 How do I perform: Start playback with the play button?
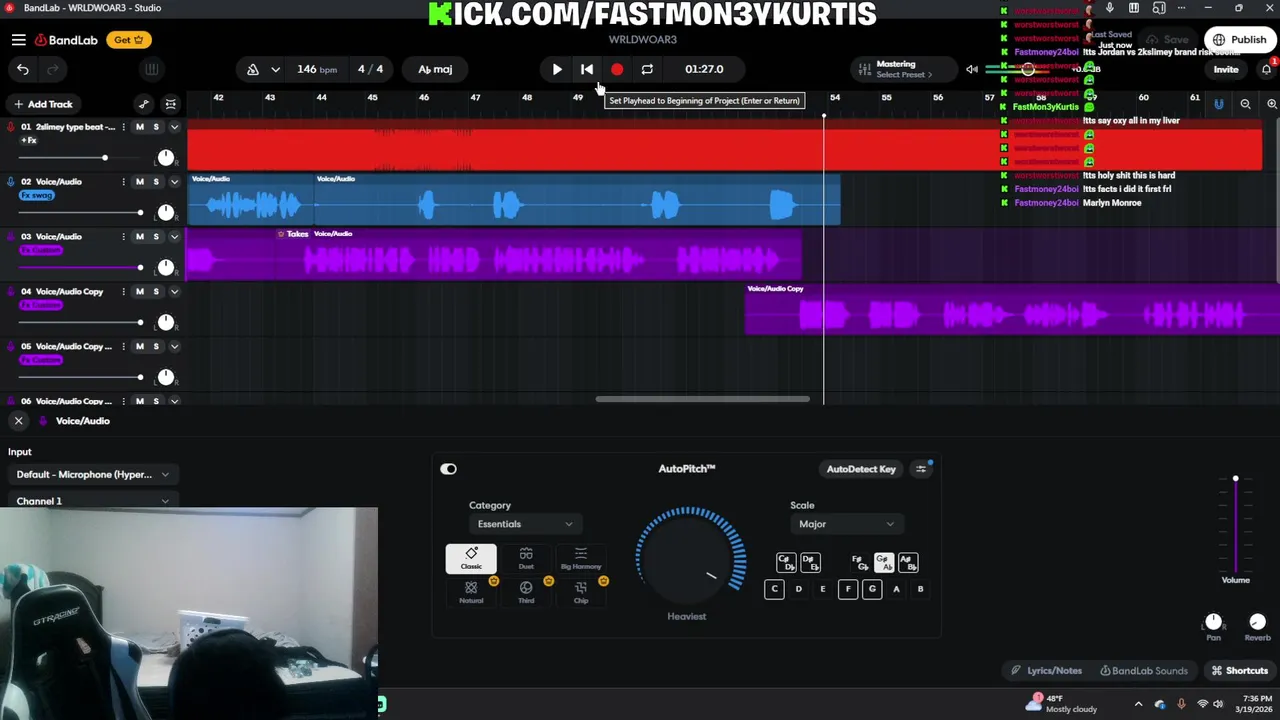[x=557, y=69]
